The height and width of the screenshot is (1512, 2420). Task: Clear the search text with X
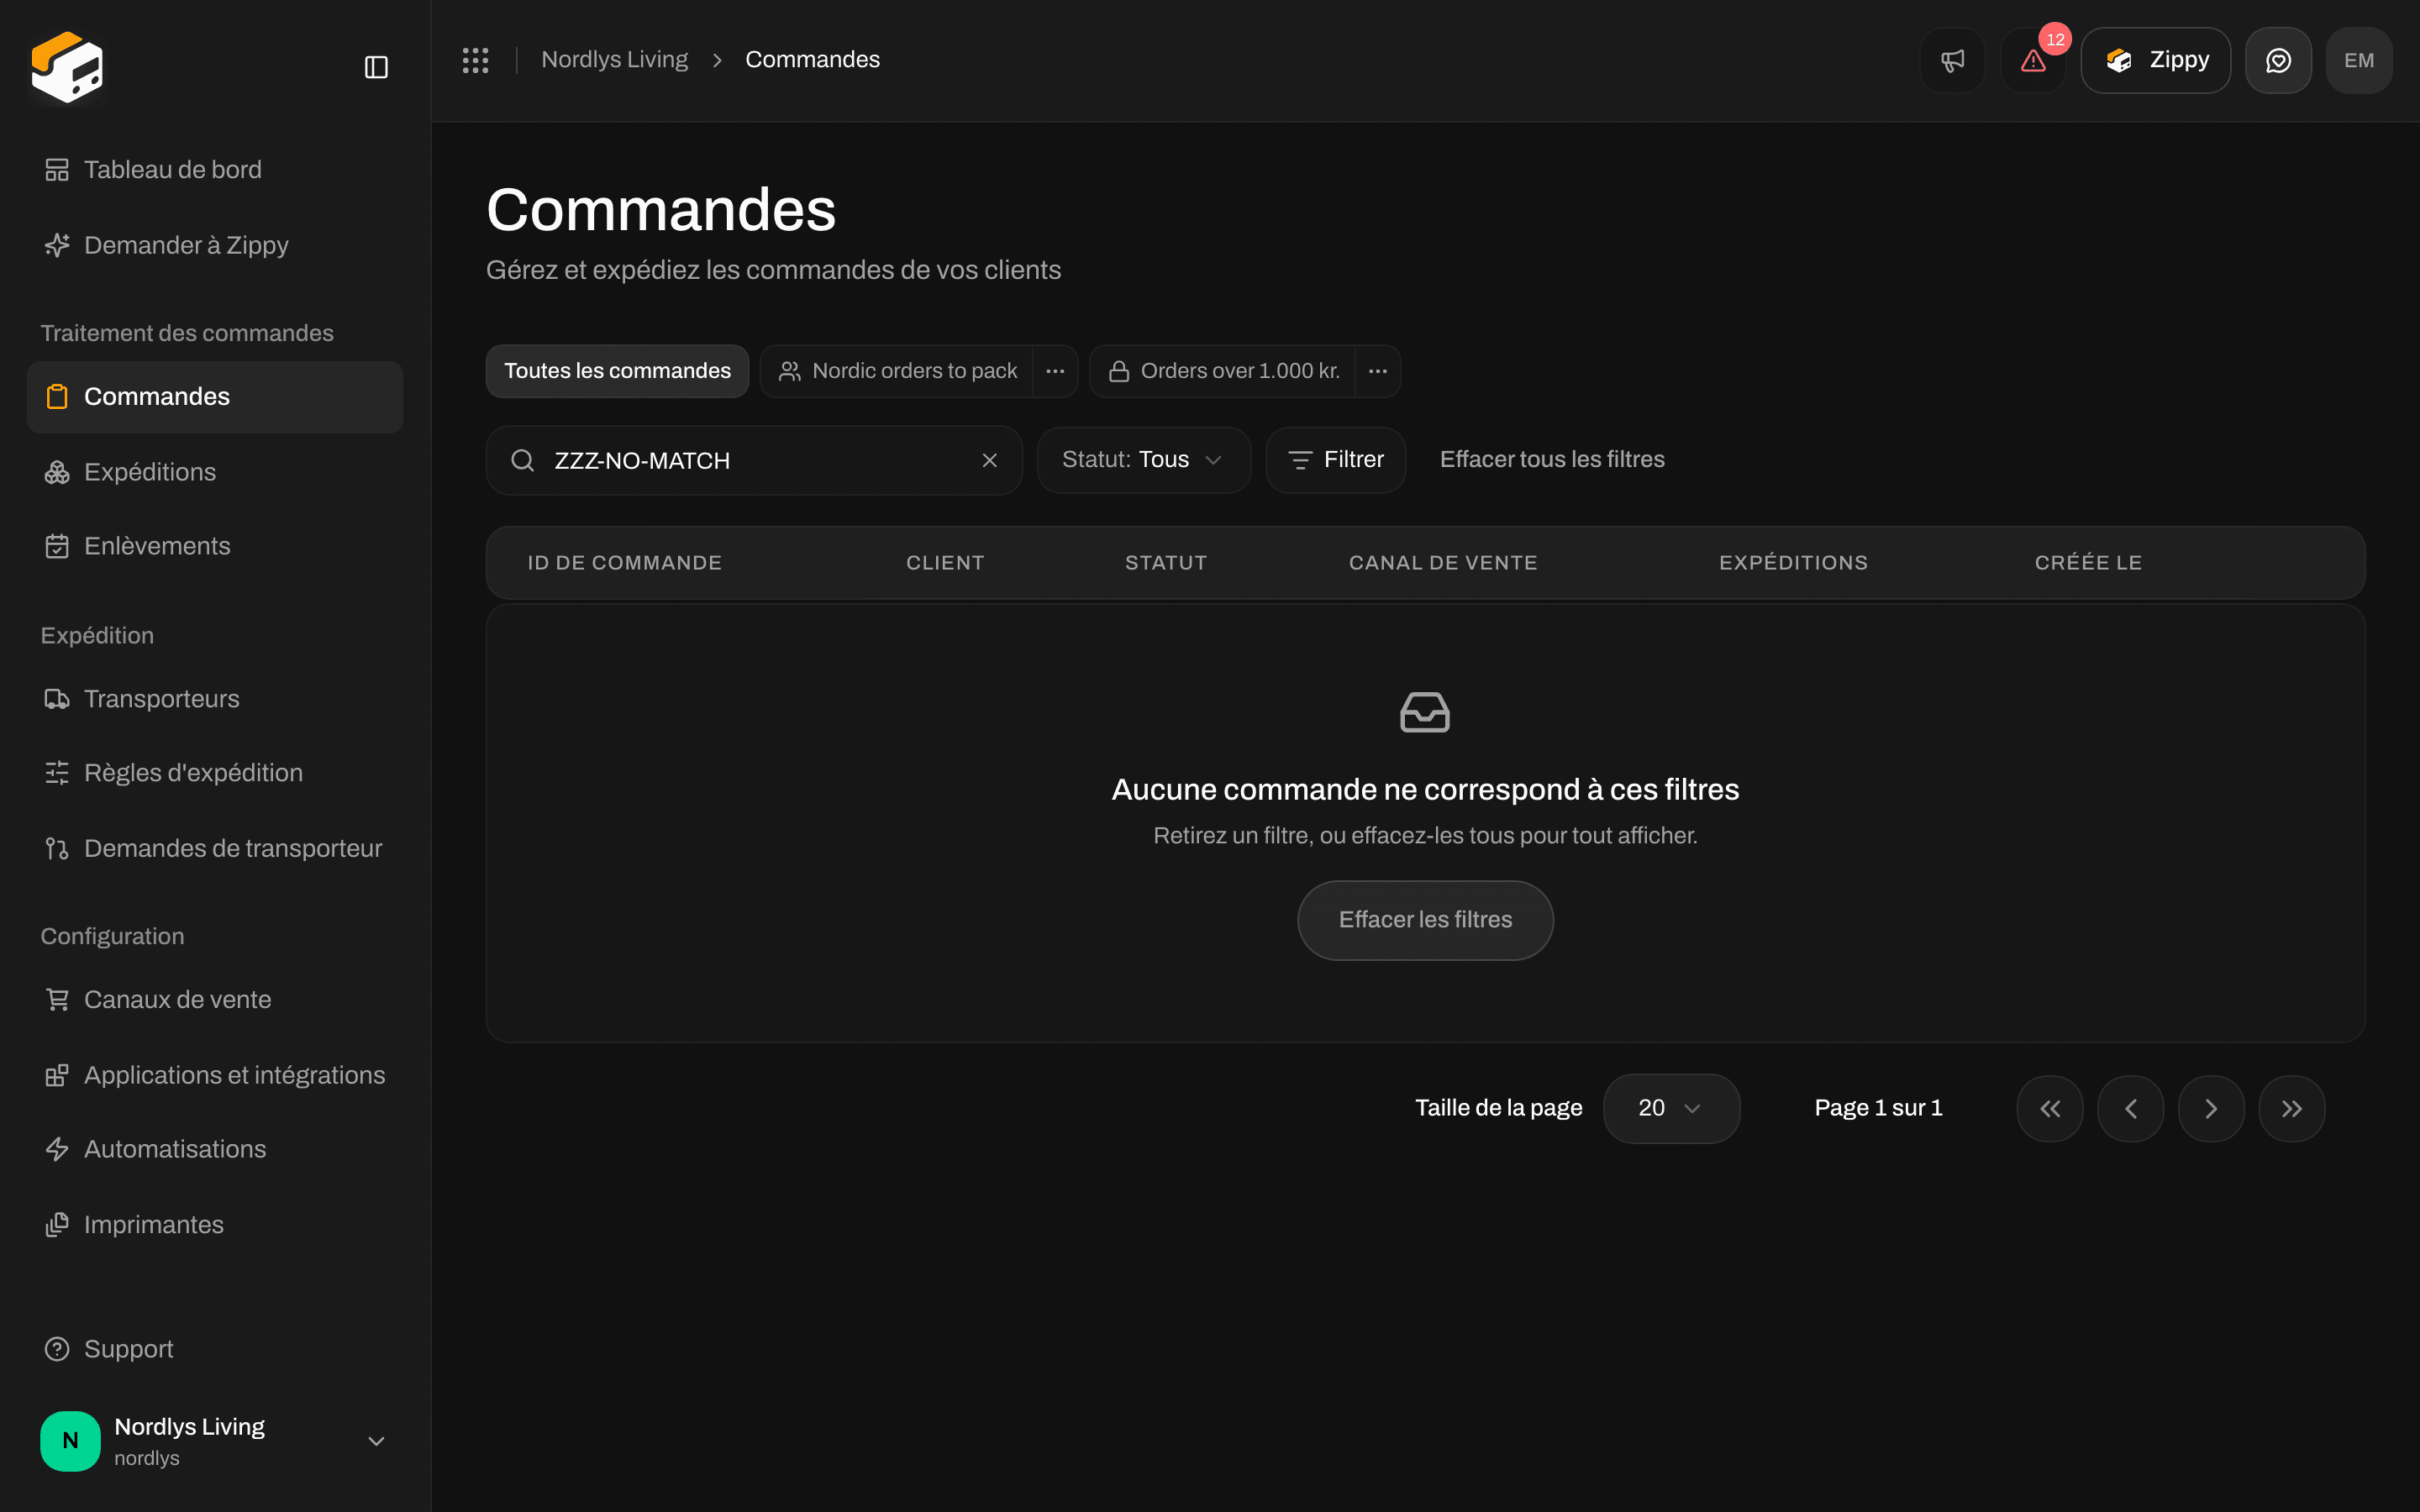coord(990,460)
